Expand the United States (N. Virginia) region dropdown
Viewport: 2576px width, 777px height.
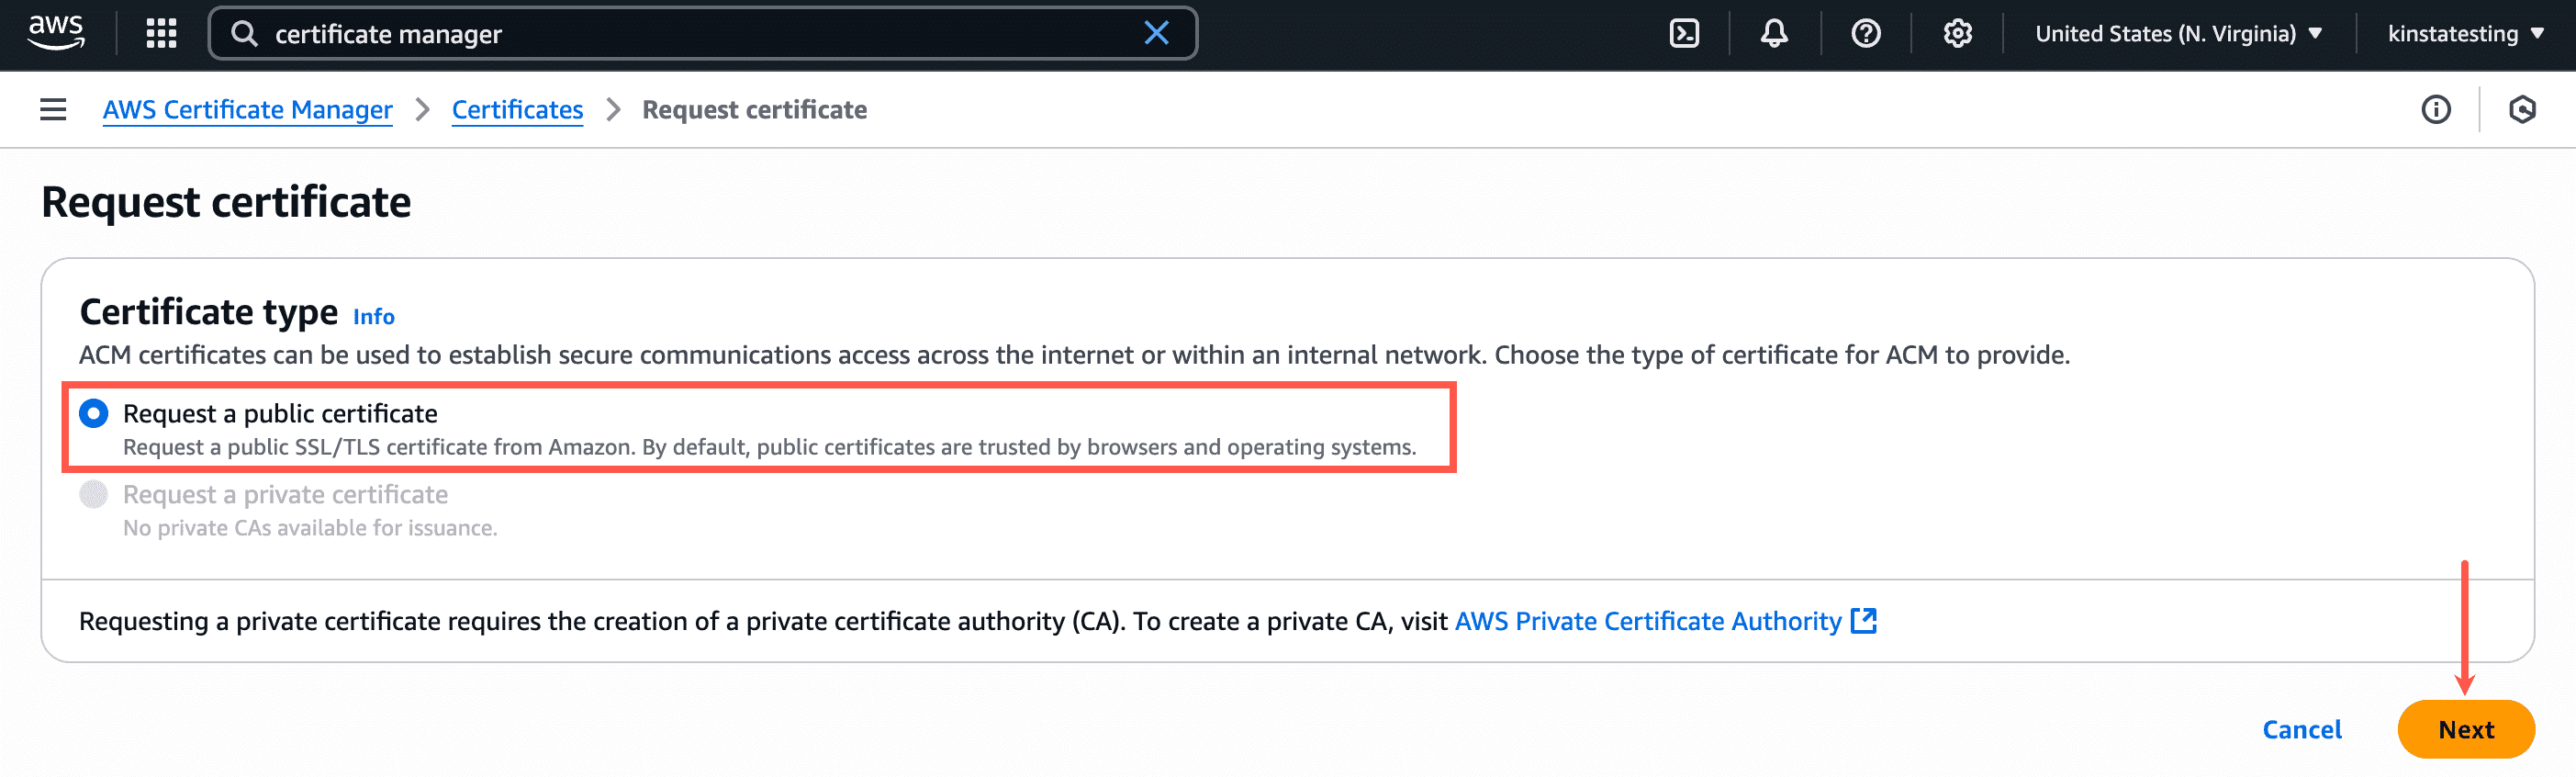click(x=2178, y=33)
